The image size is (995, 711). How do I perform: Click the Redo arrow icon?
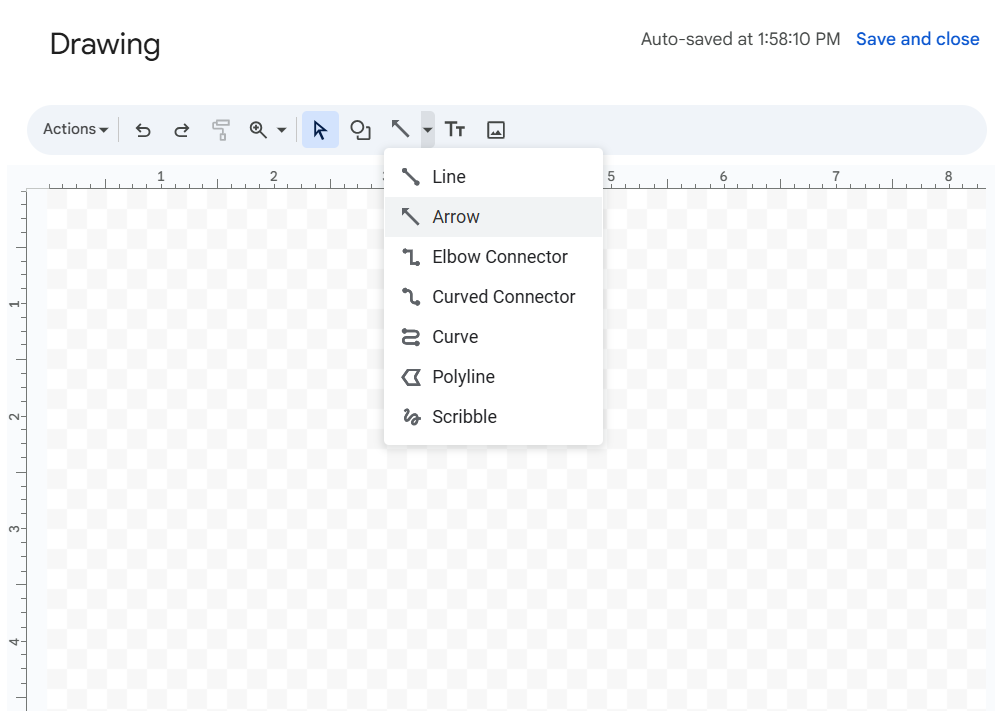tap(181, 130)
